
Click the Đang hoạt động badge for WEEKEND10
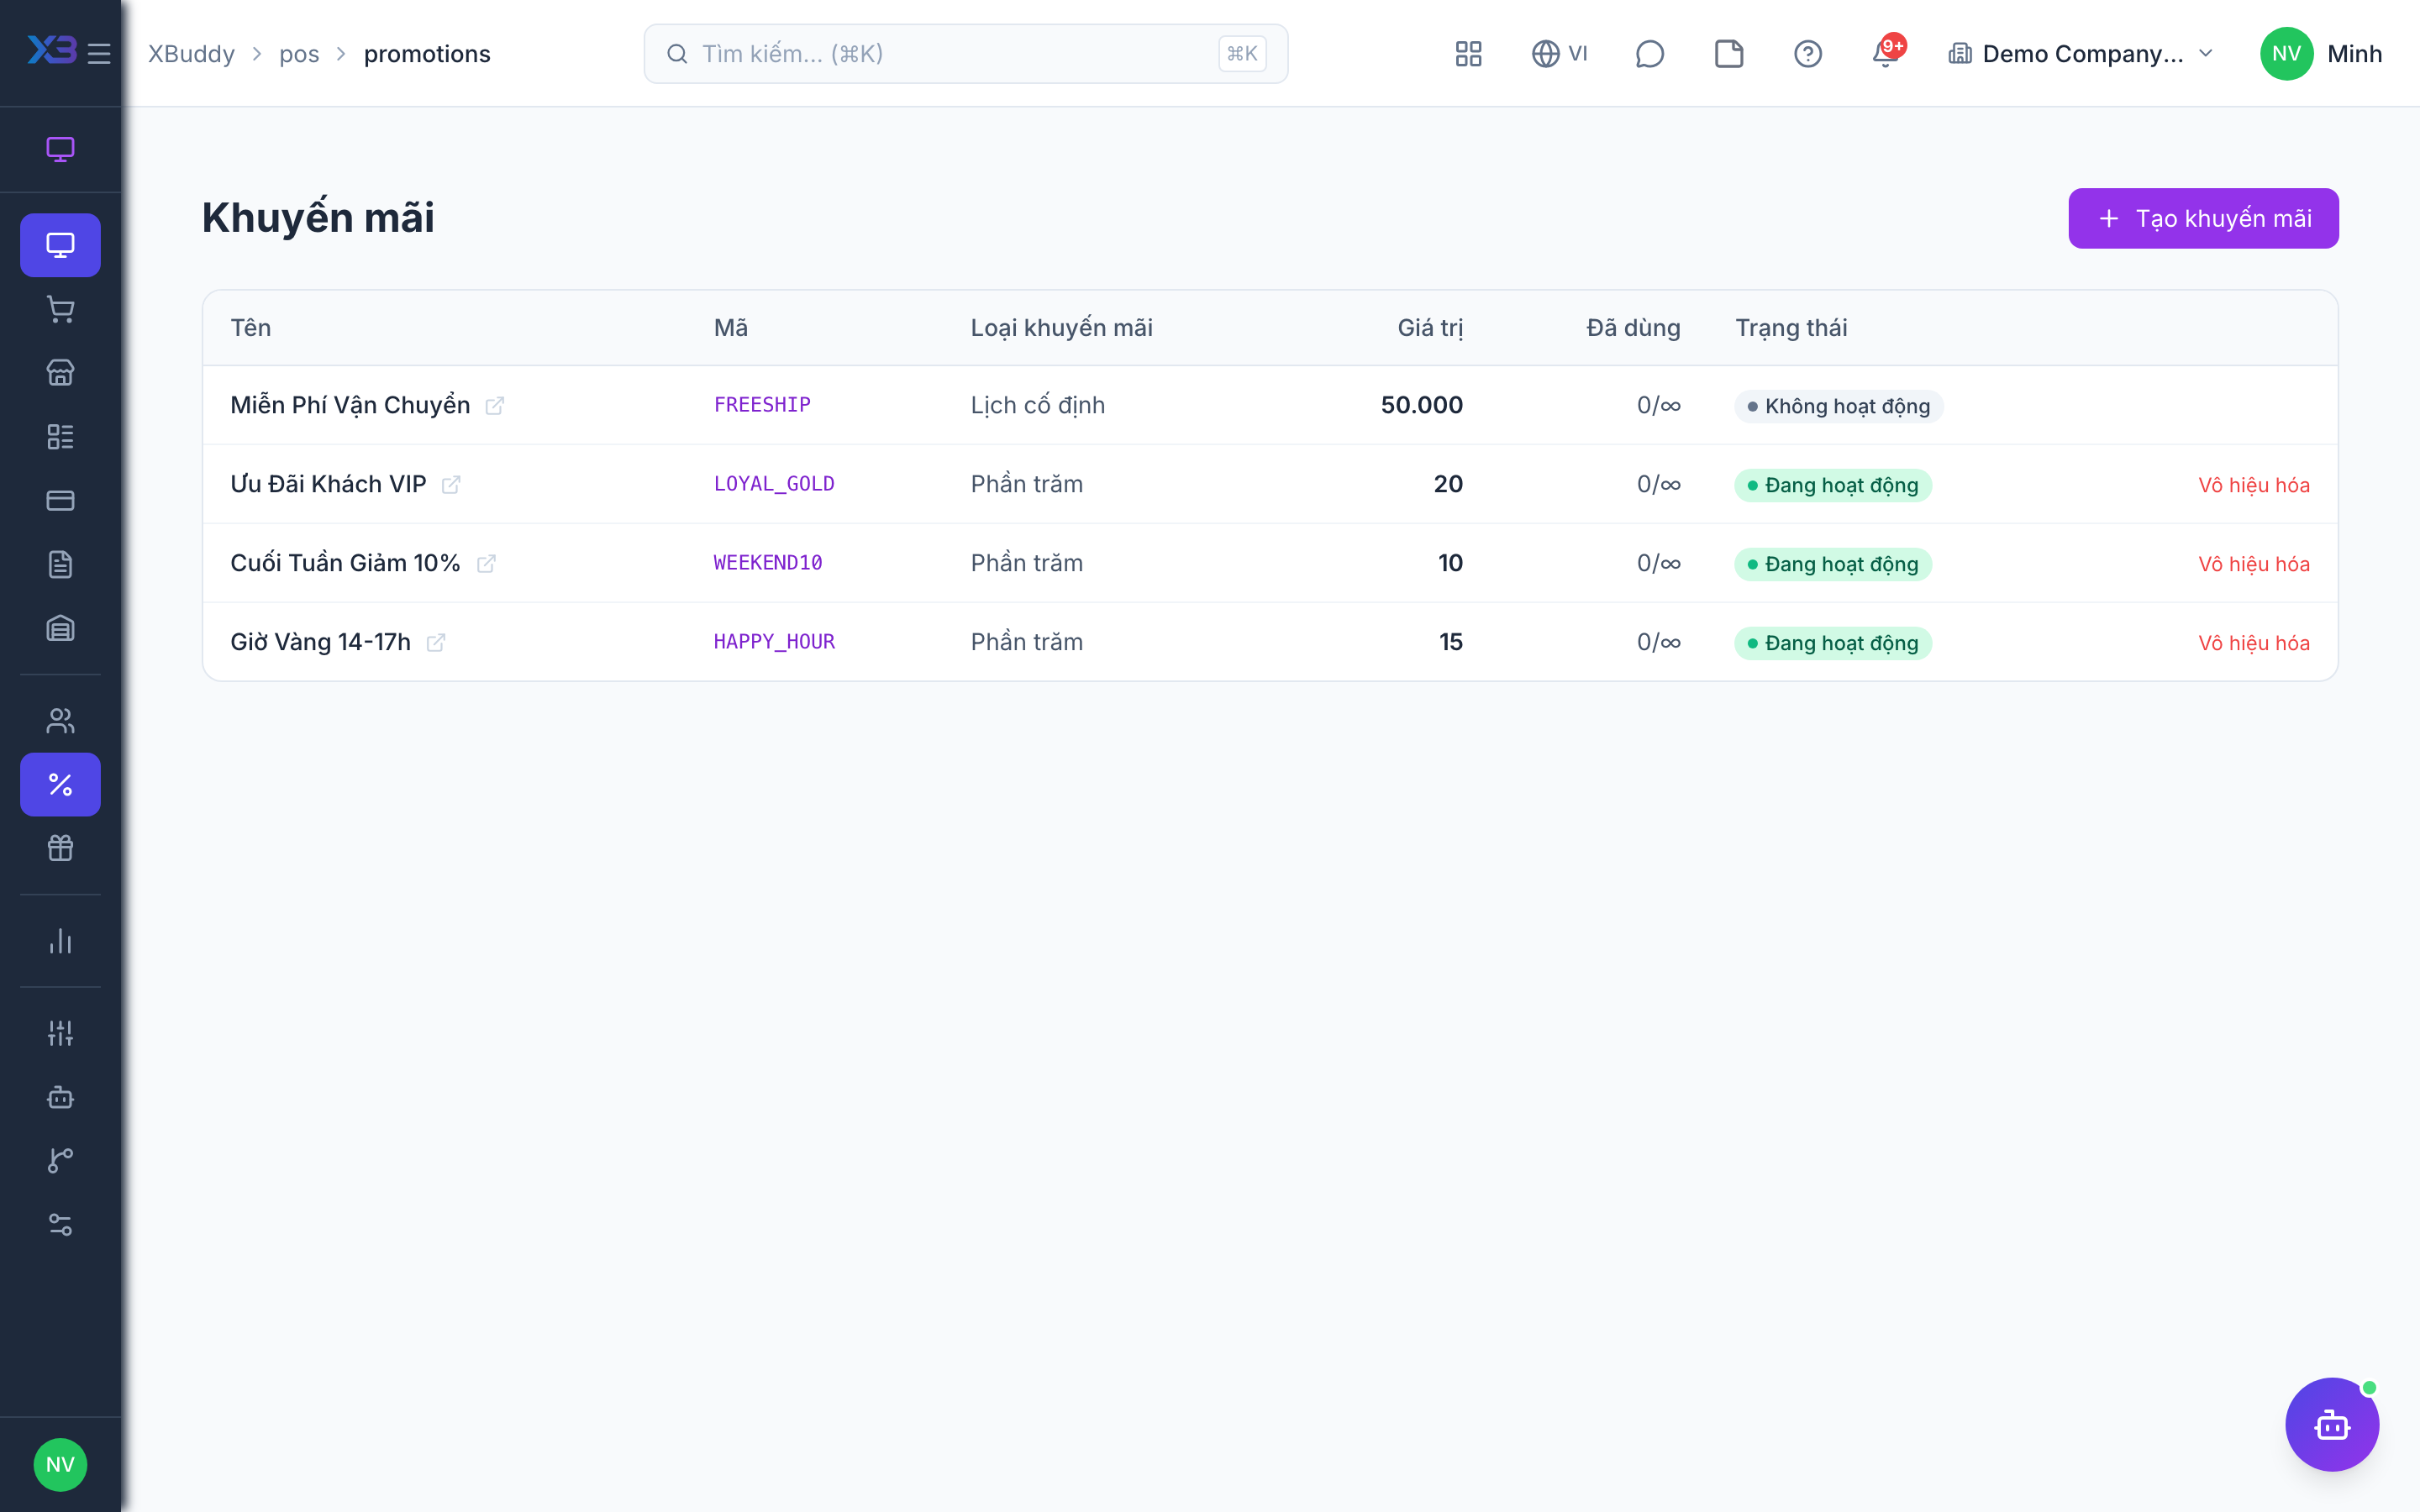point(1832,564)
